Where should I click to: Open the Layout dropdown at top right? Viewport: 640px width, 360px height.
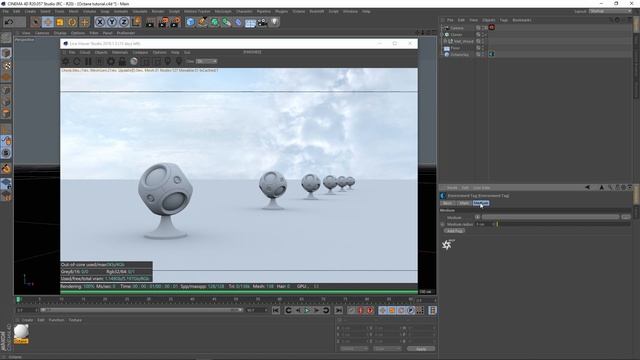click(x=610, y=11)
